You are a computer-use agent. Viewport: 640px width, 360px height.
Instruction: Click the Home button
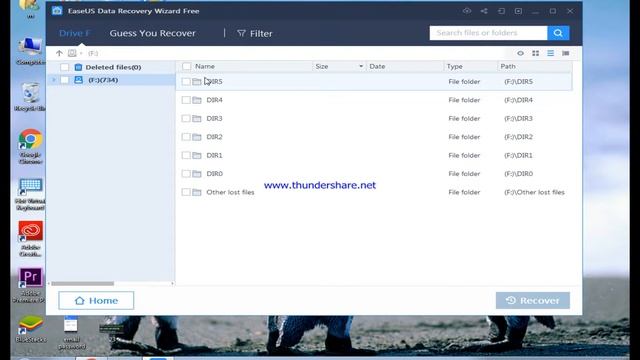tap(96, 300)
